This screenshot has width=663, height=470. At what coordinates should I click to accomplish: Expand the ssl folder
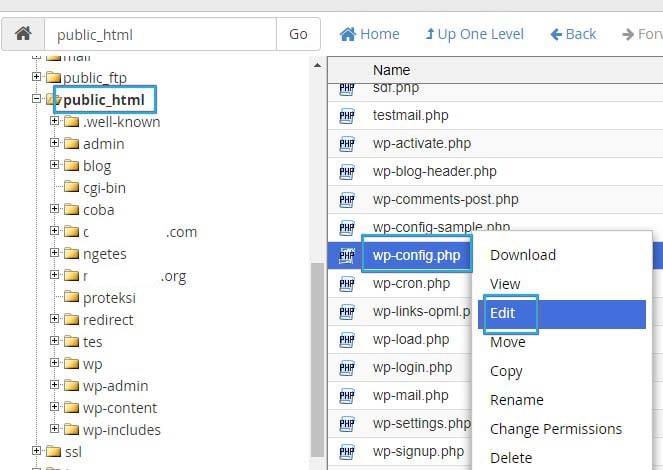pyautogui.click(x=36, y=451)
